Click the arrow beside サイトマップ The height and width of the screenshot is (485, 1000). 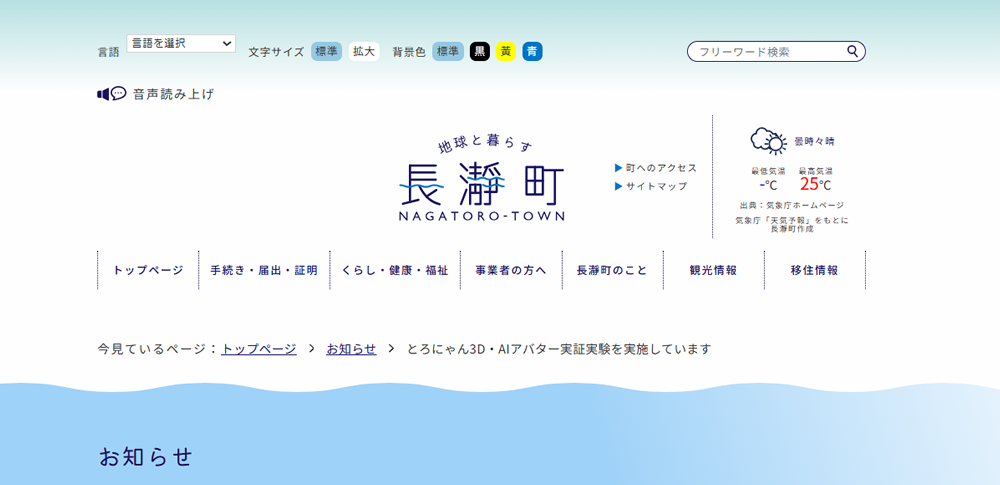pyautogui.click(x=618, y=186)
